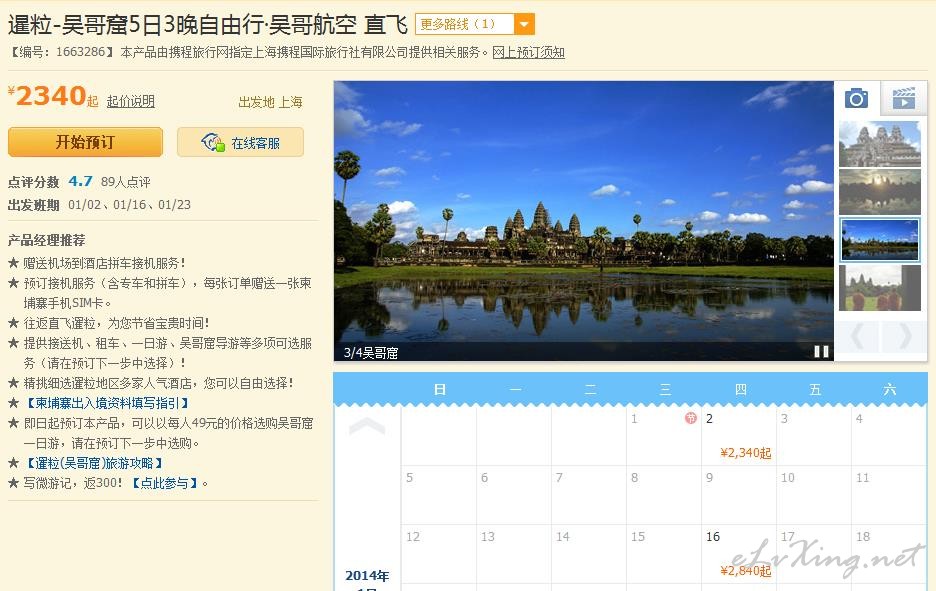View the fourth thumbnail with monks
Viewport: 936px width, 591px height.
(x=879, y=288)
